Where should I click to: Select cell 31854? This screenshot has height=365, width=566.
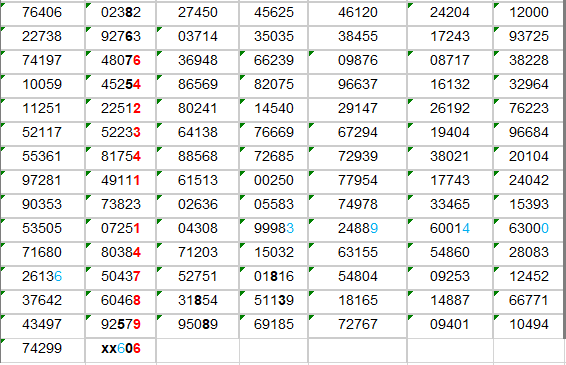[197, 301]
